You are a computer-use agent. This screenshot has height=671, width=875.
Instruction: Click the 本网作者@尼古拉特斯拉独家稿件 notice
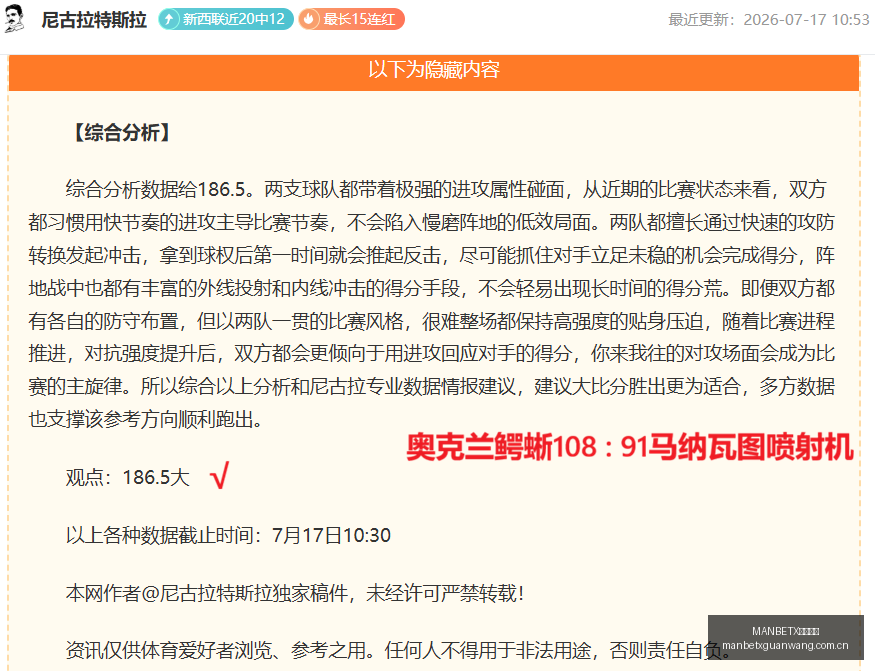click(x=295, y=593)
